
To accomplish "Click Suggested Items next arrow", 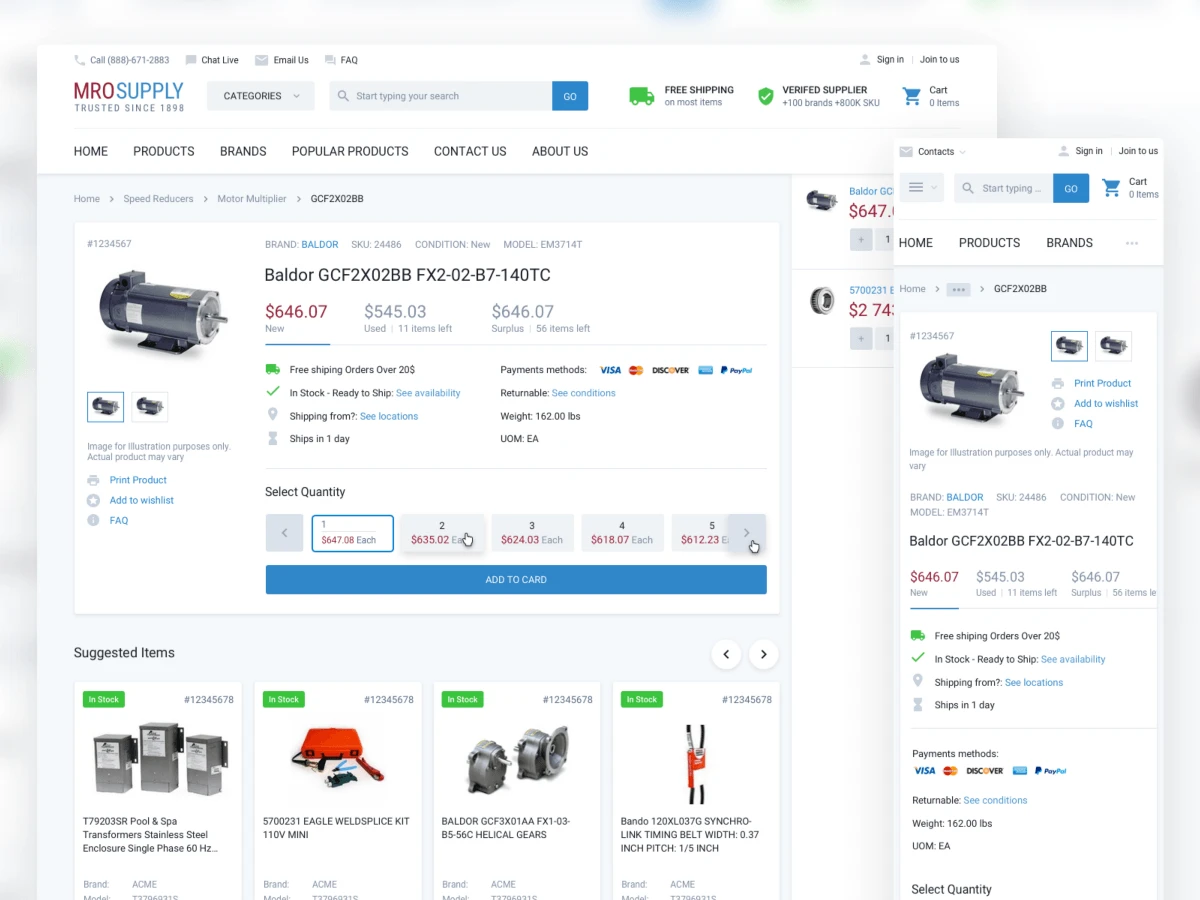I will [x=764, y=654].
